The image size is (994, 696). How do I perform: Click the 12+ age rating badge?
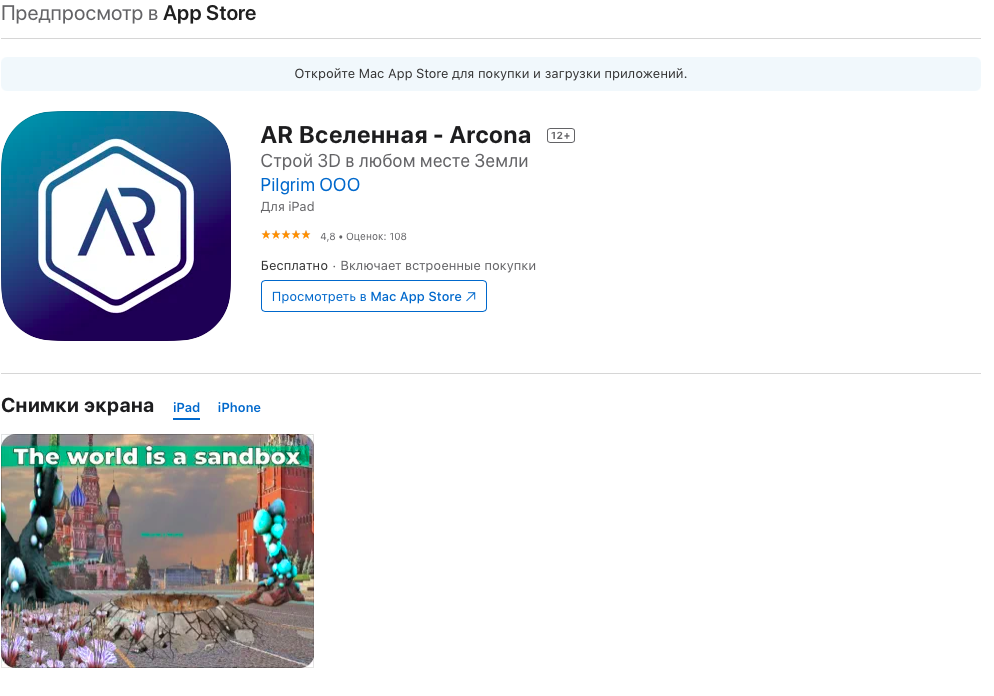point(560,136)
